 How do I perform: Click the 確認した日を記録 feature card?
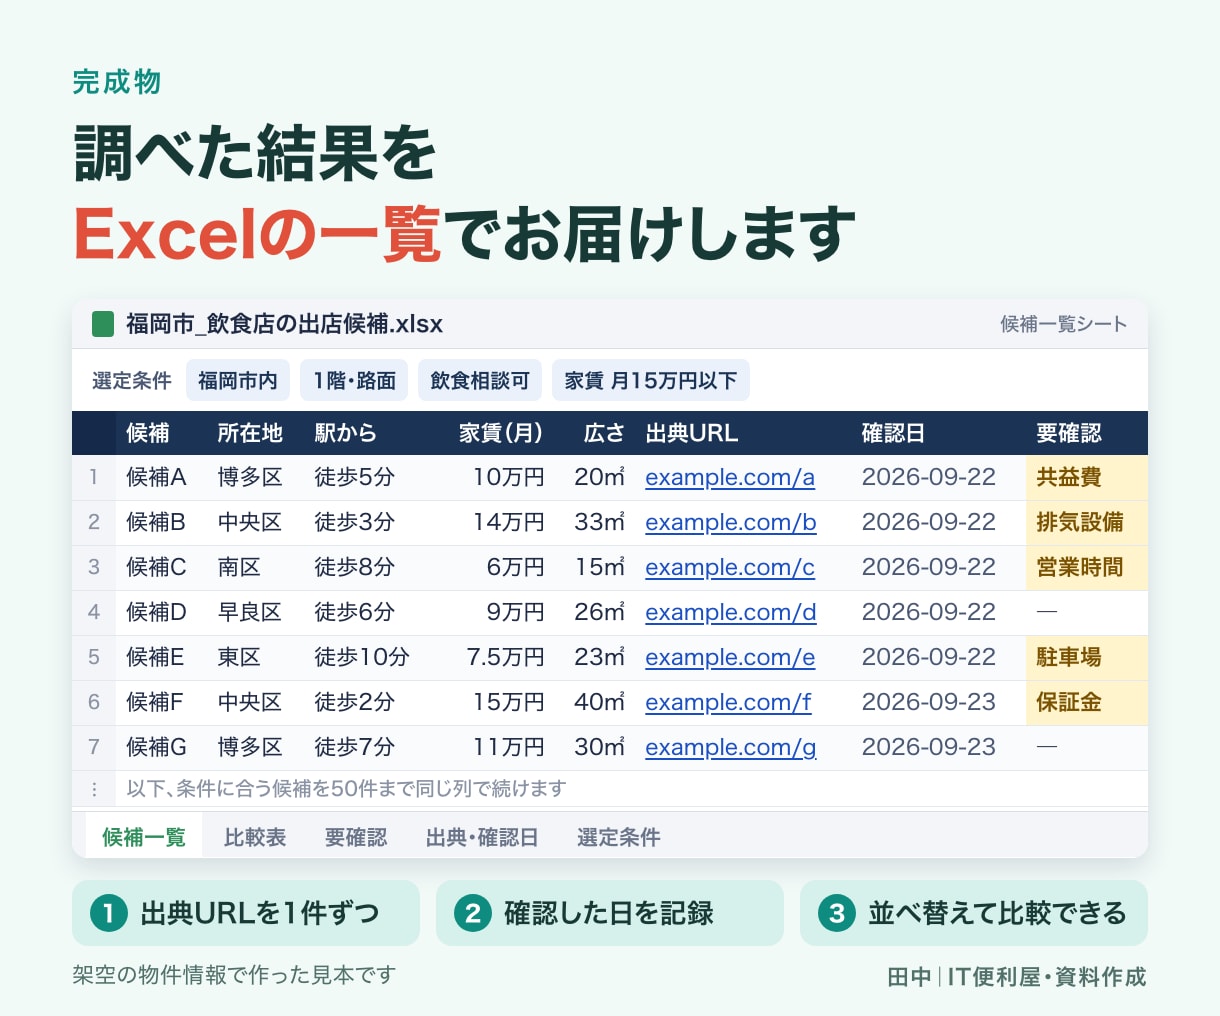point(610,913)
